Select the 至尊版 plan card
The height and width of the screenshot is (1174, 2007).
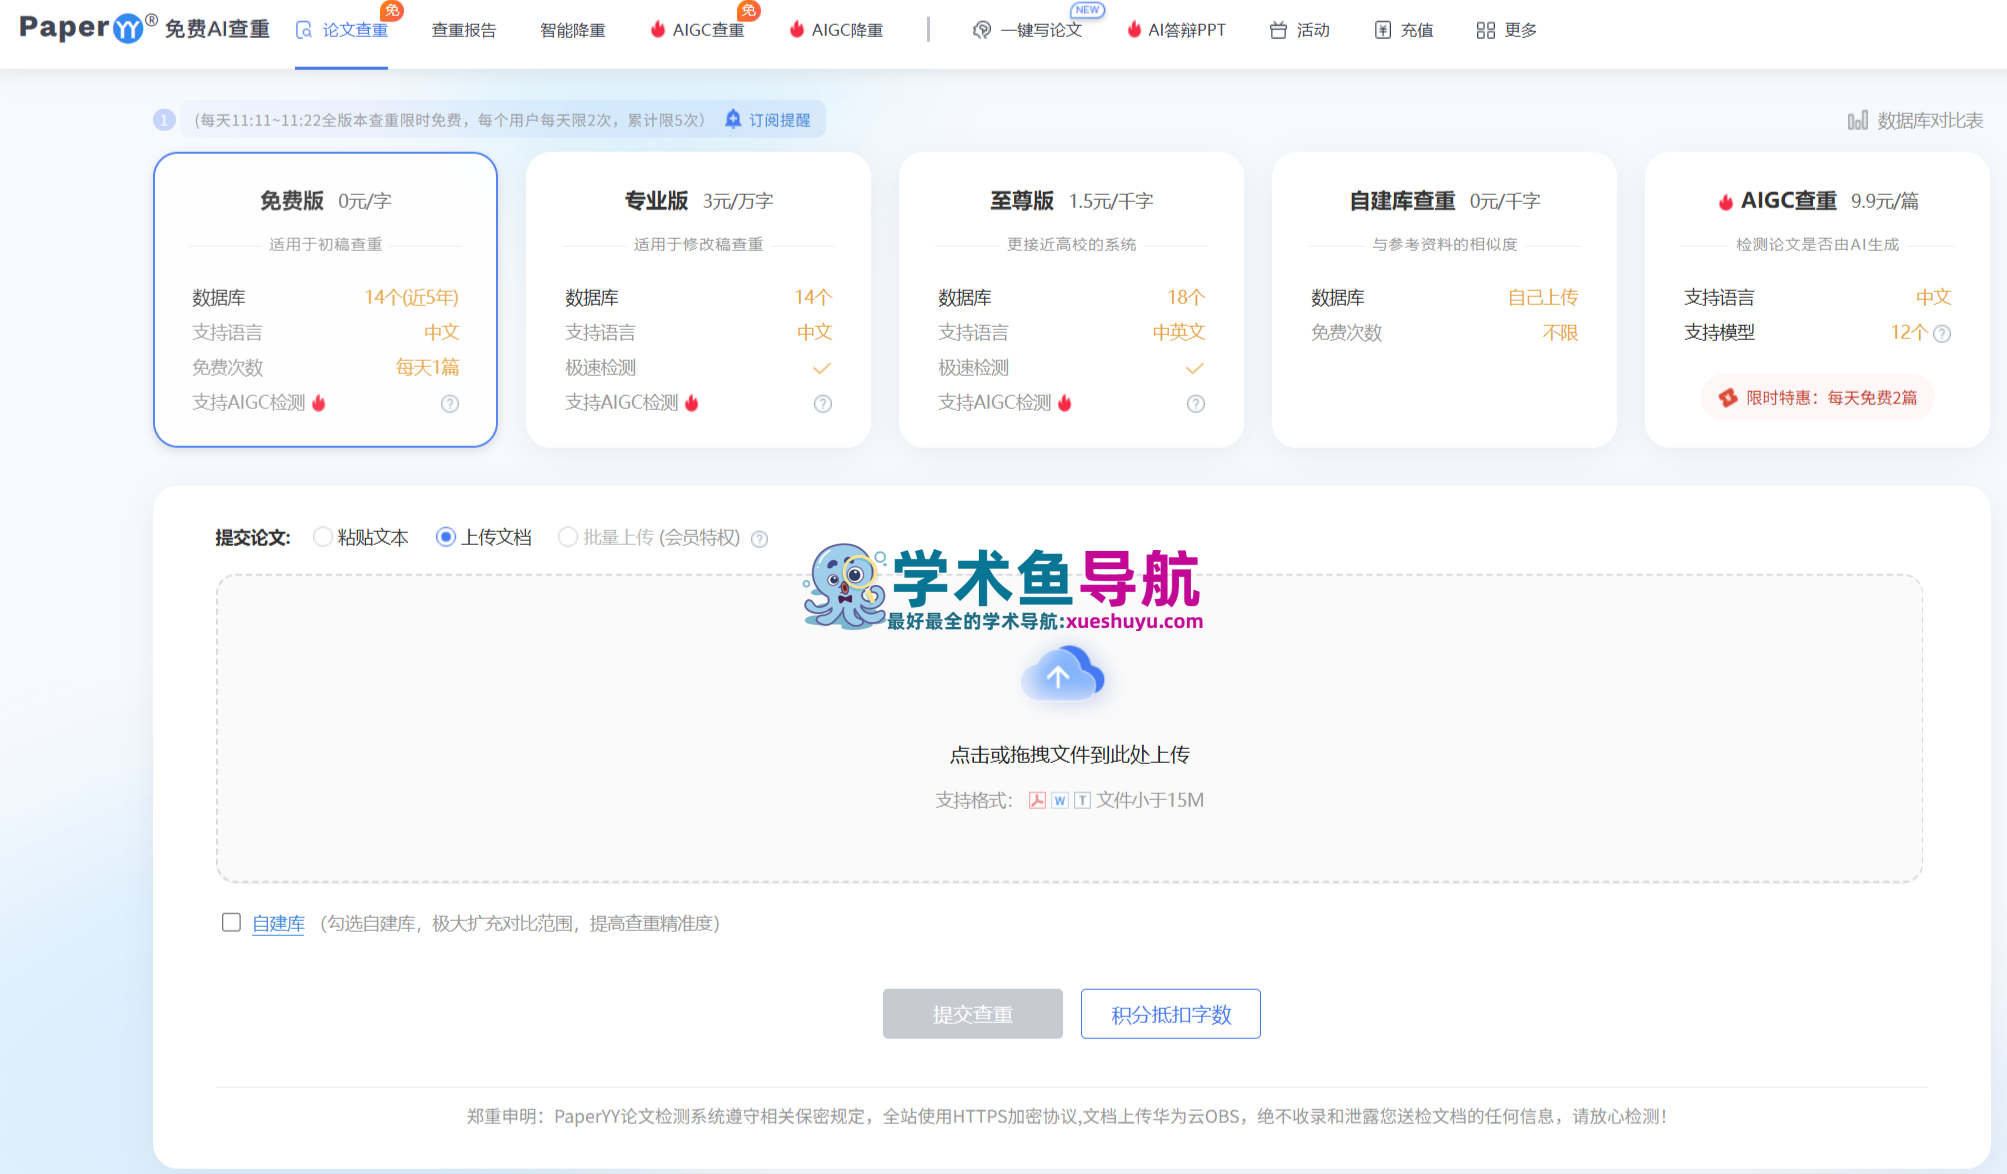[1071, 299]
